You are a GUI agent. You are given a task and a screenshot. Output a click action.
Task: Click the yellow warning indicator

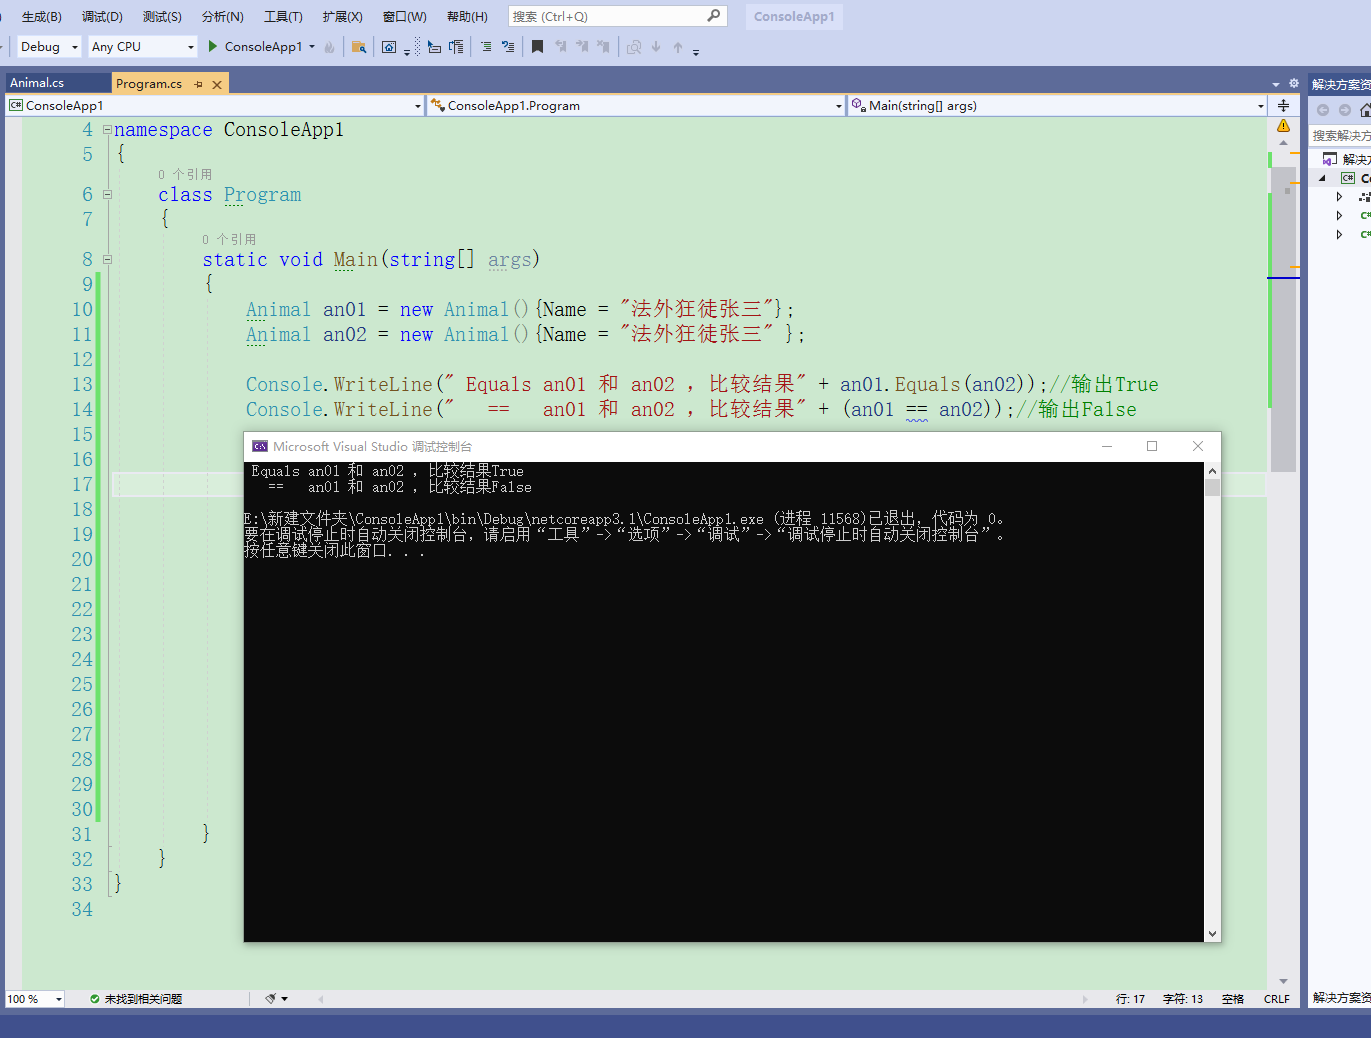point(1283,126)
